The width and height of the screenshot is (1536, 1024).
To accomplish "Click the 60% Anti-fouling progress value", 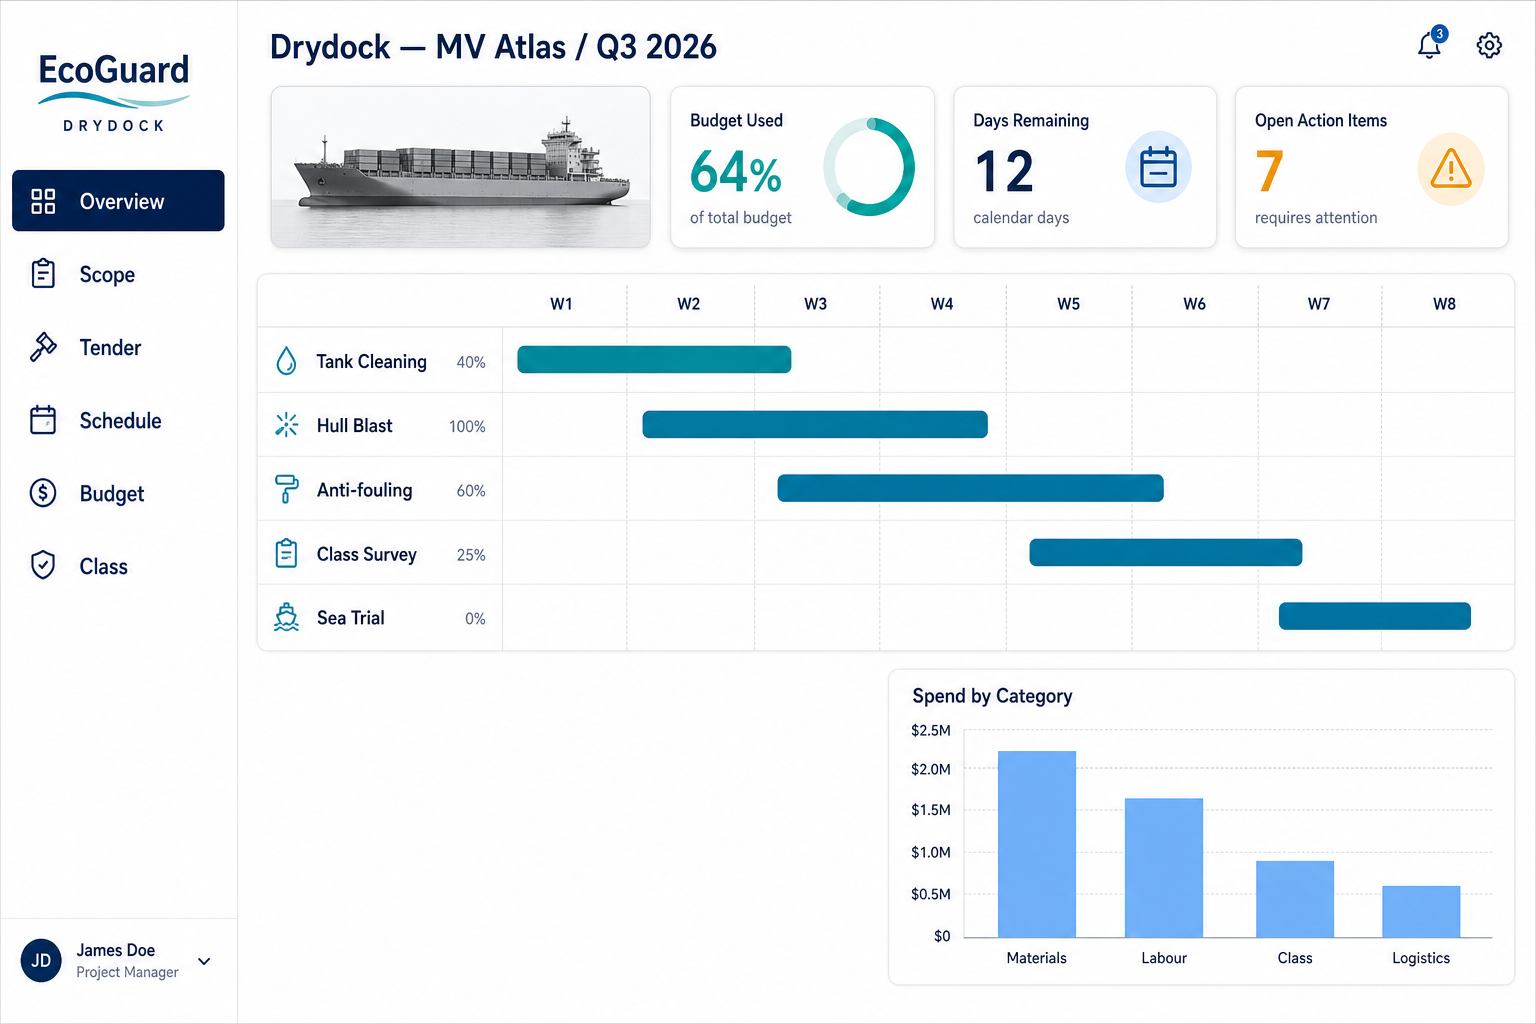I will [x=471, y=491].
